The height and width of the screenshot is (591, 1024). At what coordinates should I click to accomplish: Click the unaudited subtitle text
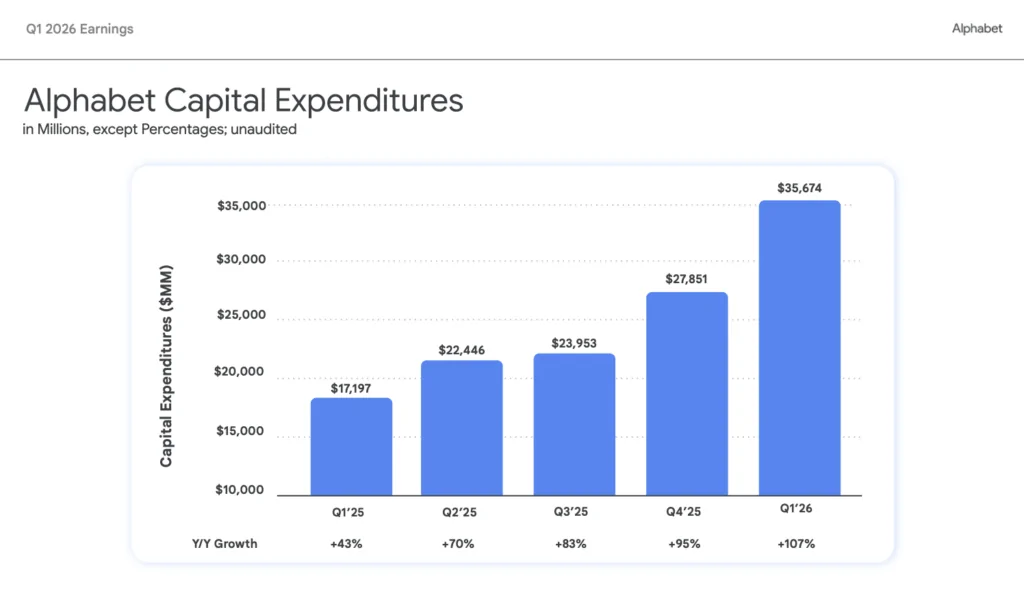[x=263, y=129]
